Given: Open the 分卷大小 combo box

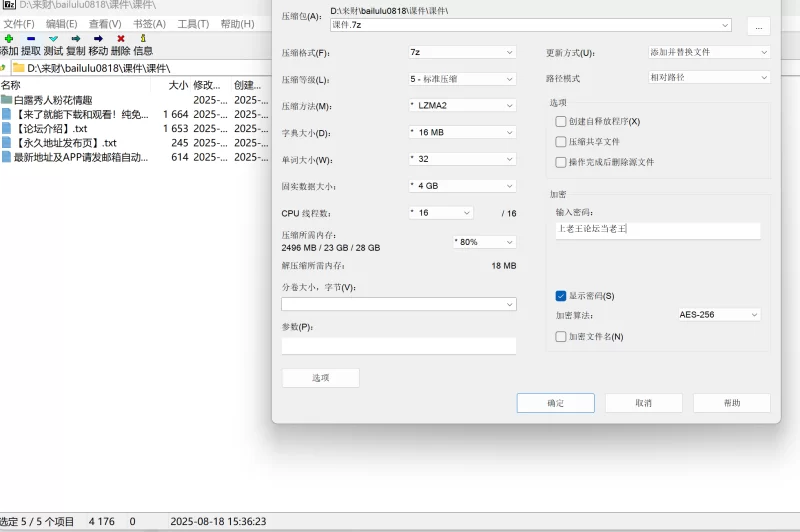Looking at the screenshot, I should click(398, 305).
